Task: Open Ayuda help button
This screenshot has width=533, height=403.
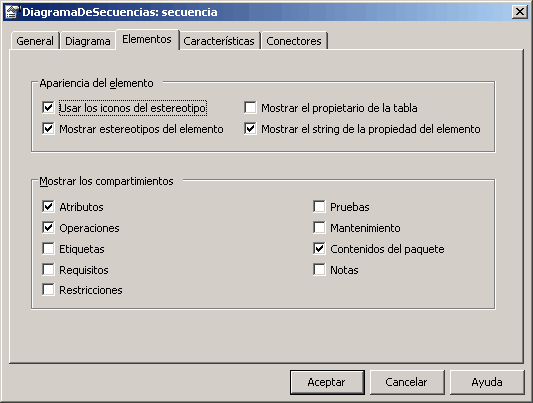Action: 487,382
